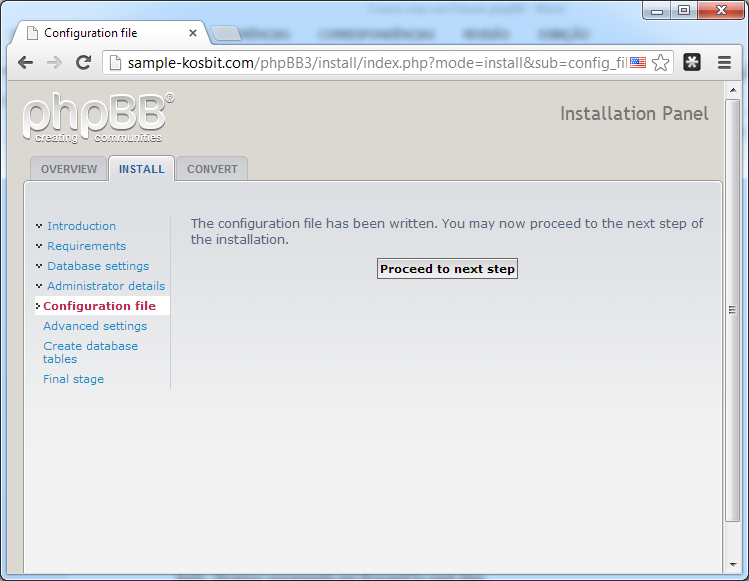Select the Configuration file browser tab

click(x=111, y=33)
